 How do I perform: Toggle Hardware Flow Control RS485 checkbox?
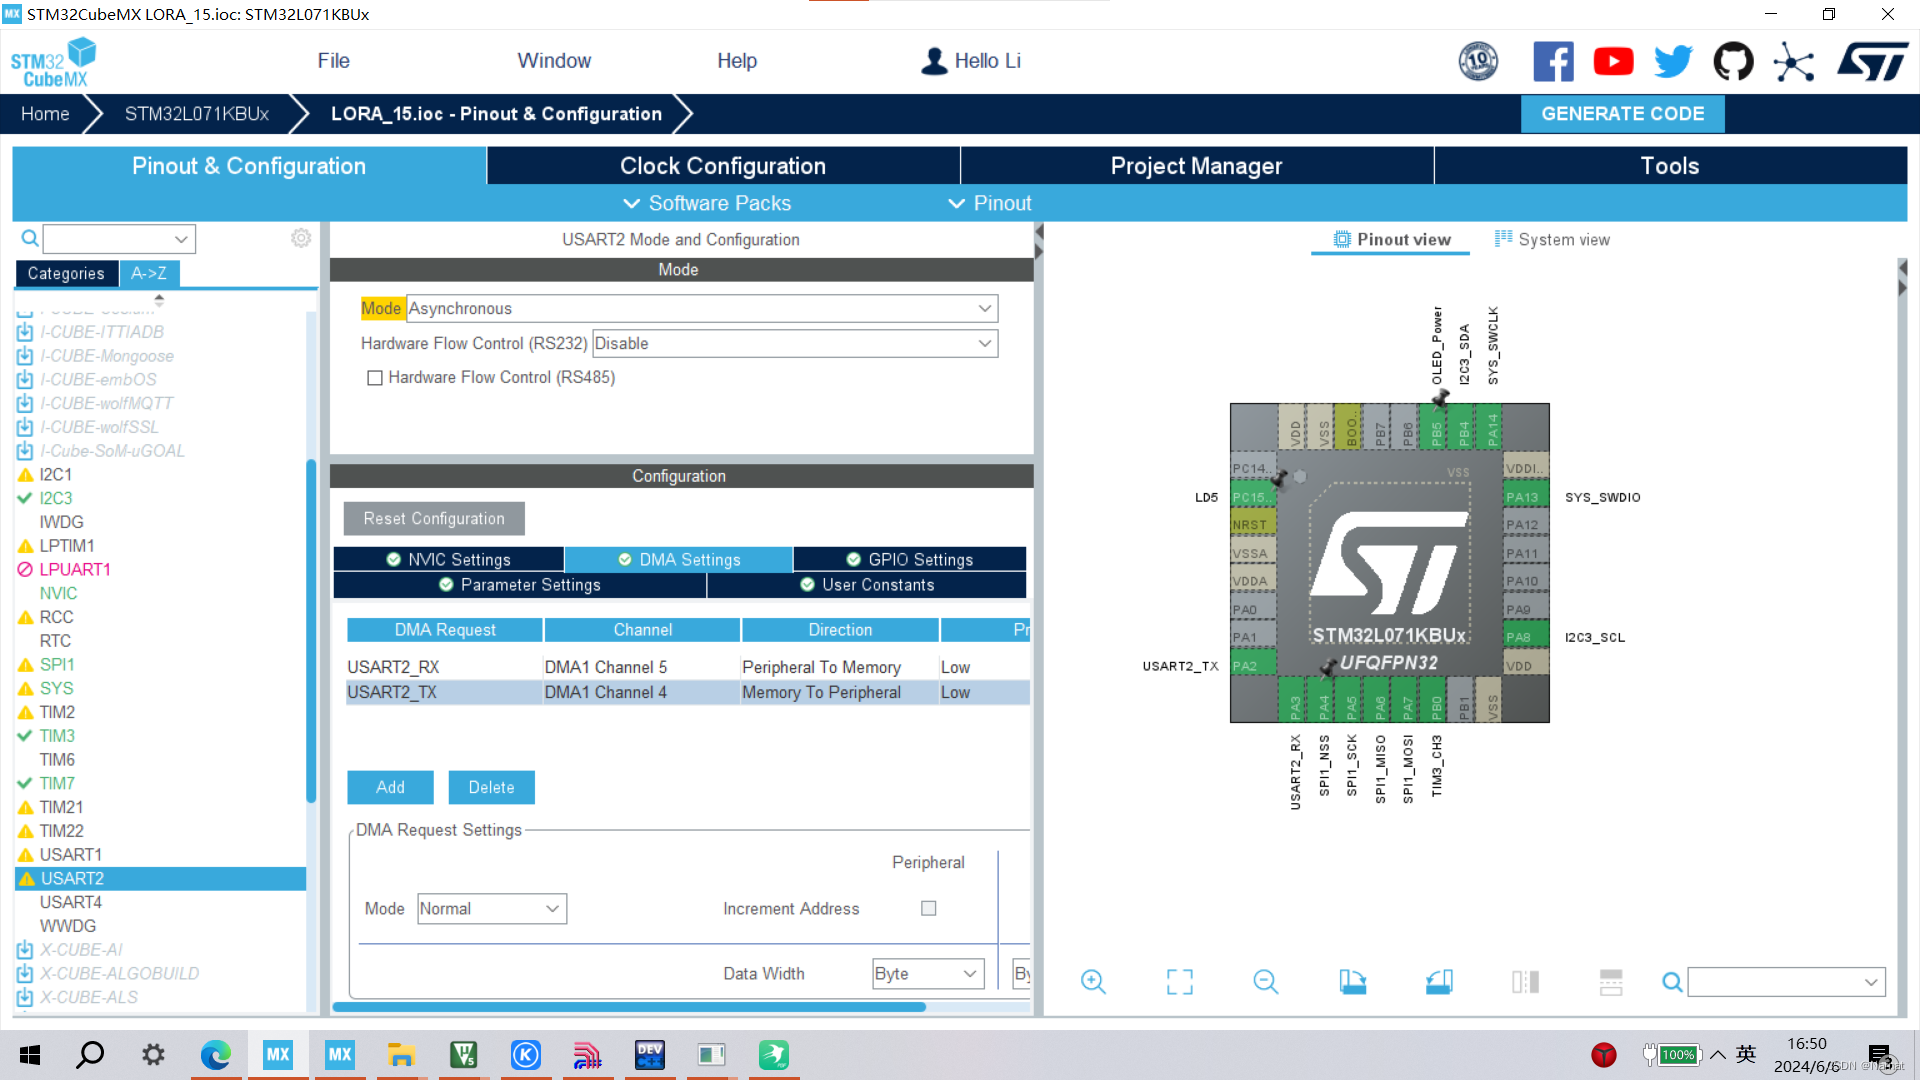(x=373, y=377)
